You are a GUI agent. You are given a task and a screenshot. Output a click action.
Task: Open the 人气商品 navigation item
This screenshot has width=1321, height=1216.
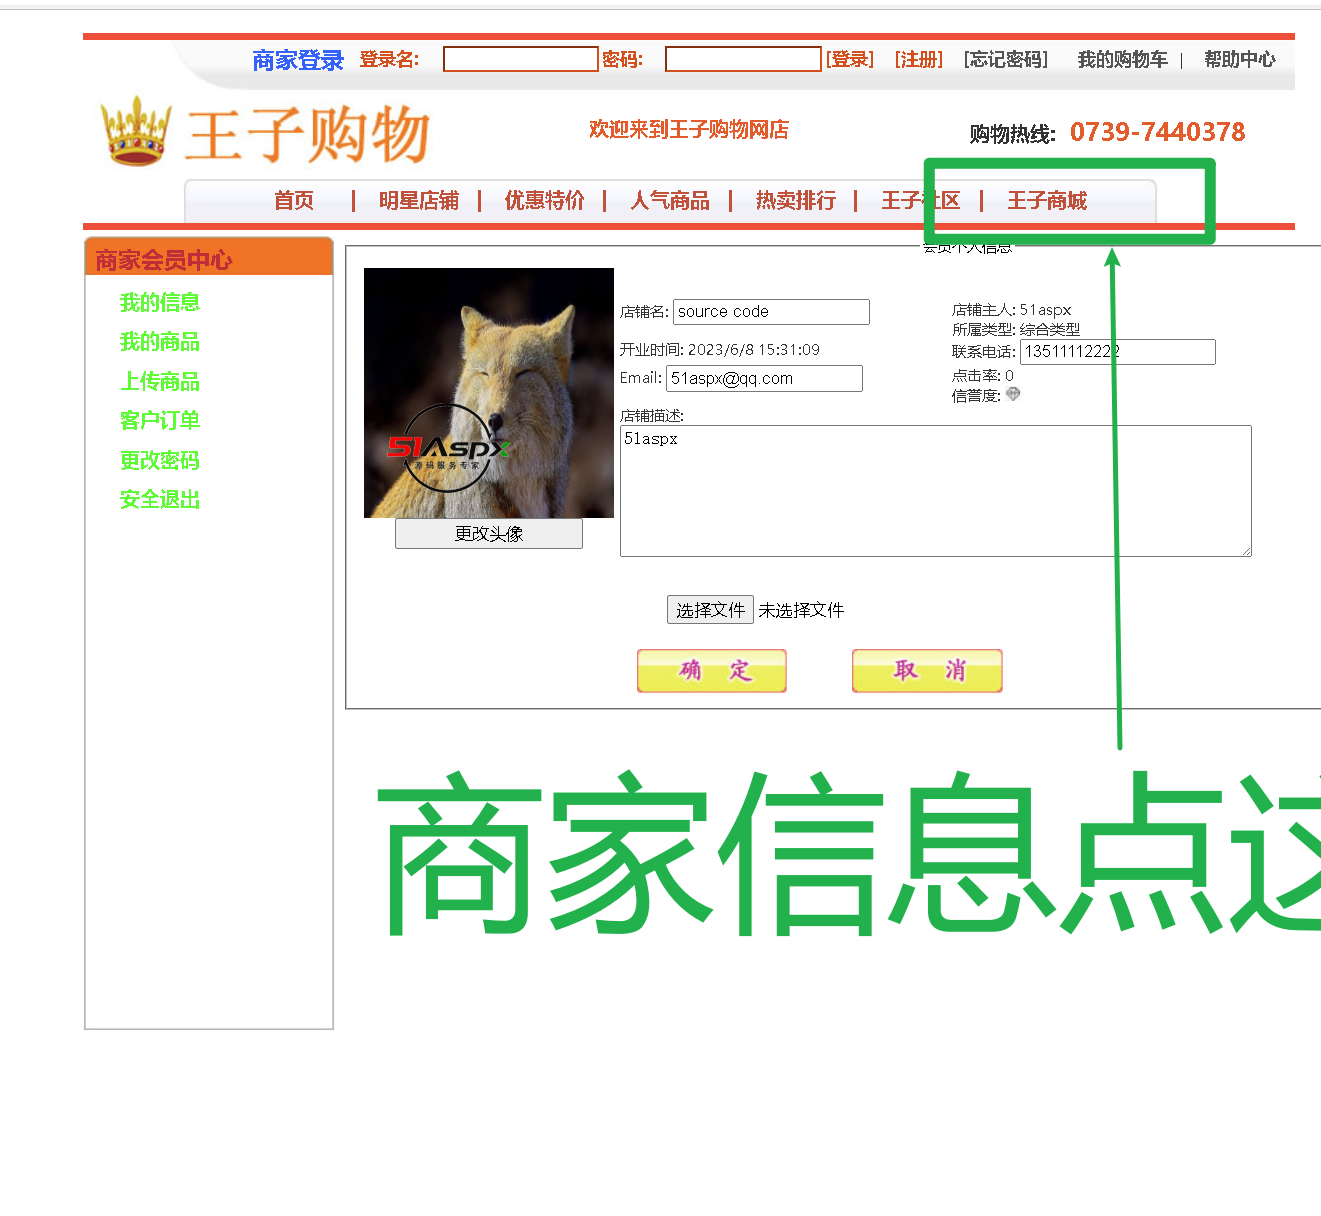670,201
